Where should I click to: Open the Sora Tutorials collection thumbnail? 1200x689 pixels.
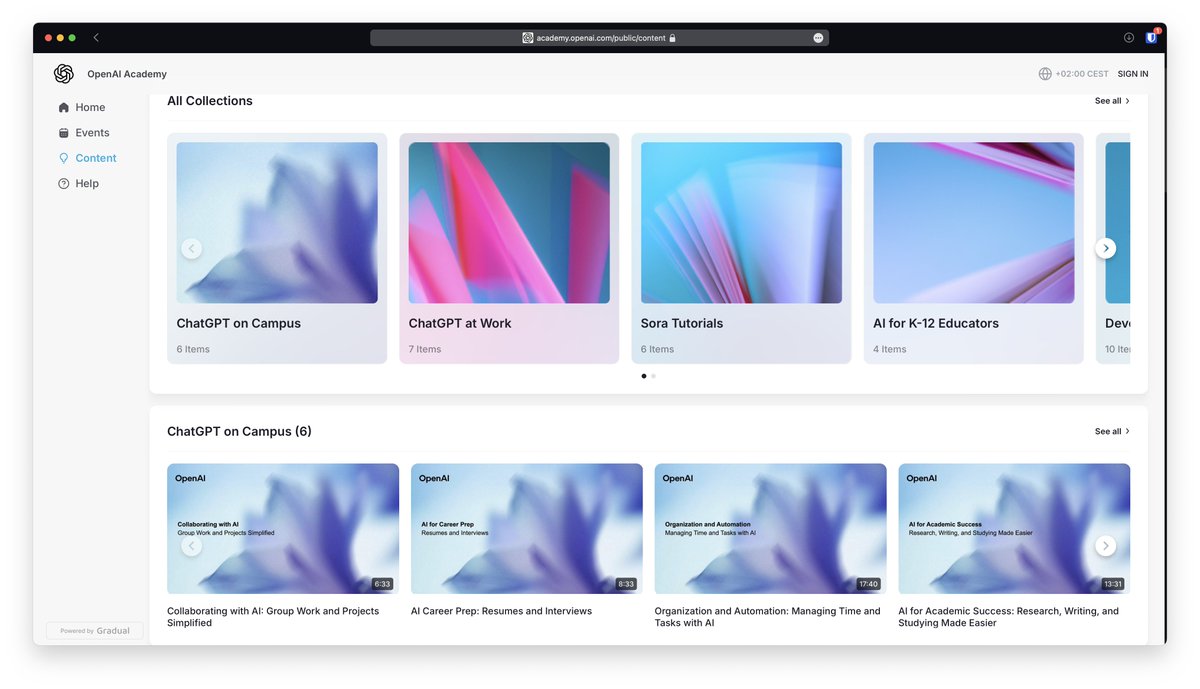tap(741, 223)
